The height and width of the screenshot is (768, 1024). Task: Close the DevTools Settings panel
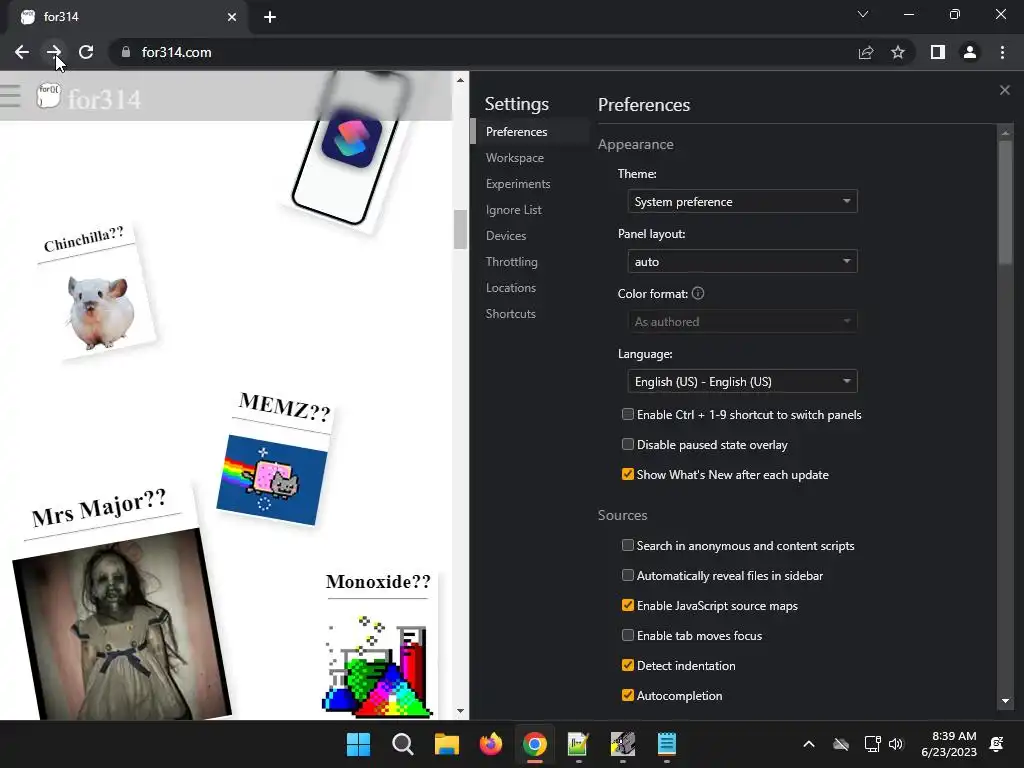[x=1004, y=90]
